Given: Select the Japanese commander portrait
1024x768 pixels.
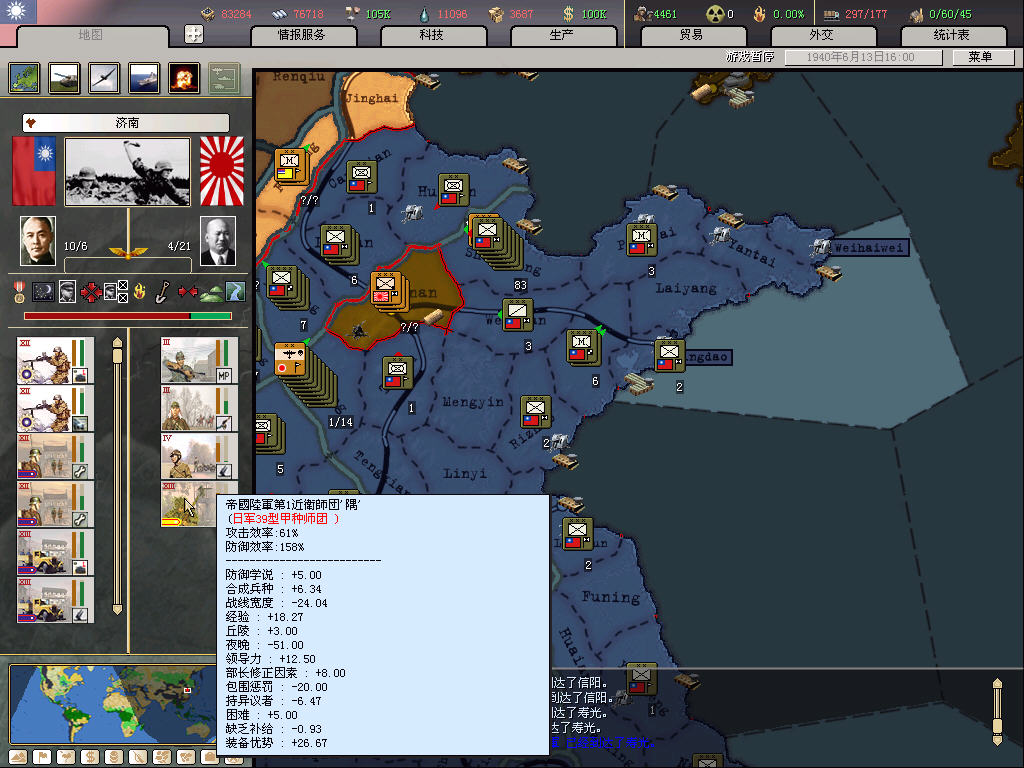Looking at the screenshot, I should pos(217,241).
